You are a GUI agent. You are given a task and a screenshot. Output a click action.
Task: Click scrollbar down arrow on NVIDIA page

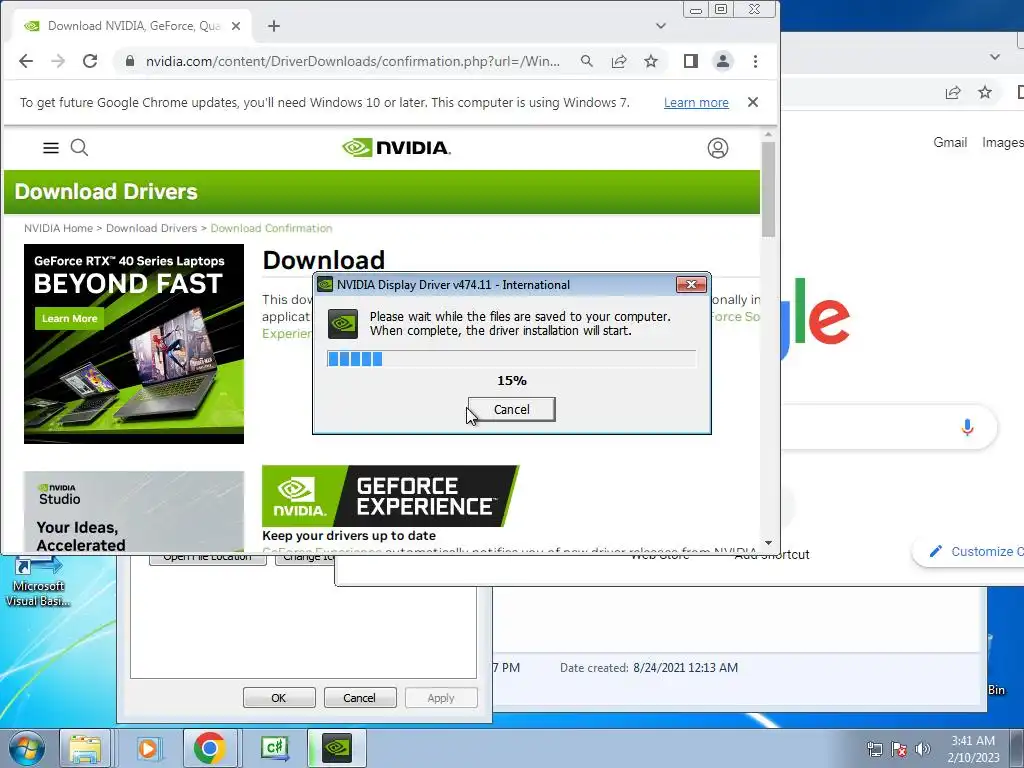click(x=768, y=543)
